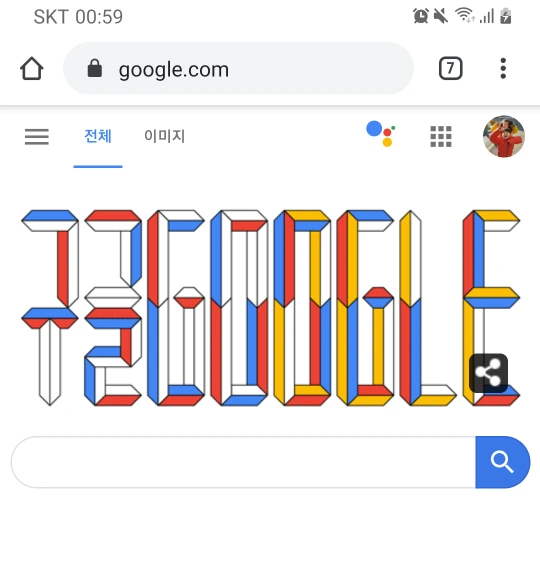Open the hamburger side menu

[x=37, y=137]
